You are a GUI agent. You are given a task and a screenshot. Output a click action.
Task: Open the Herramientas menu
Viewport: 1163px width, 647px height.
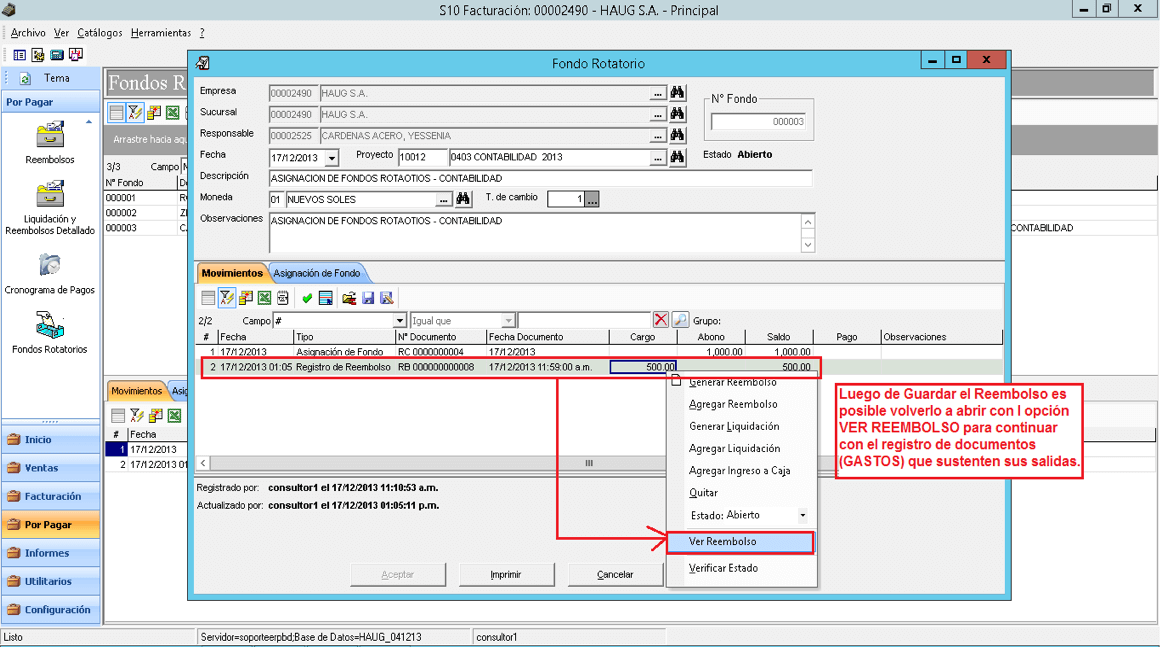point(161,33)
